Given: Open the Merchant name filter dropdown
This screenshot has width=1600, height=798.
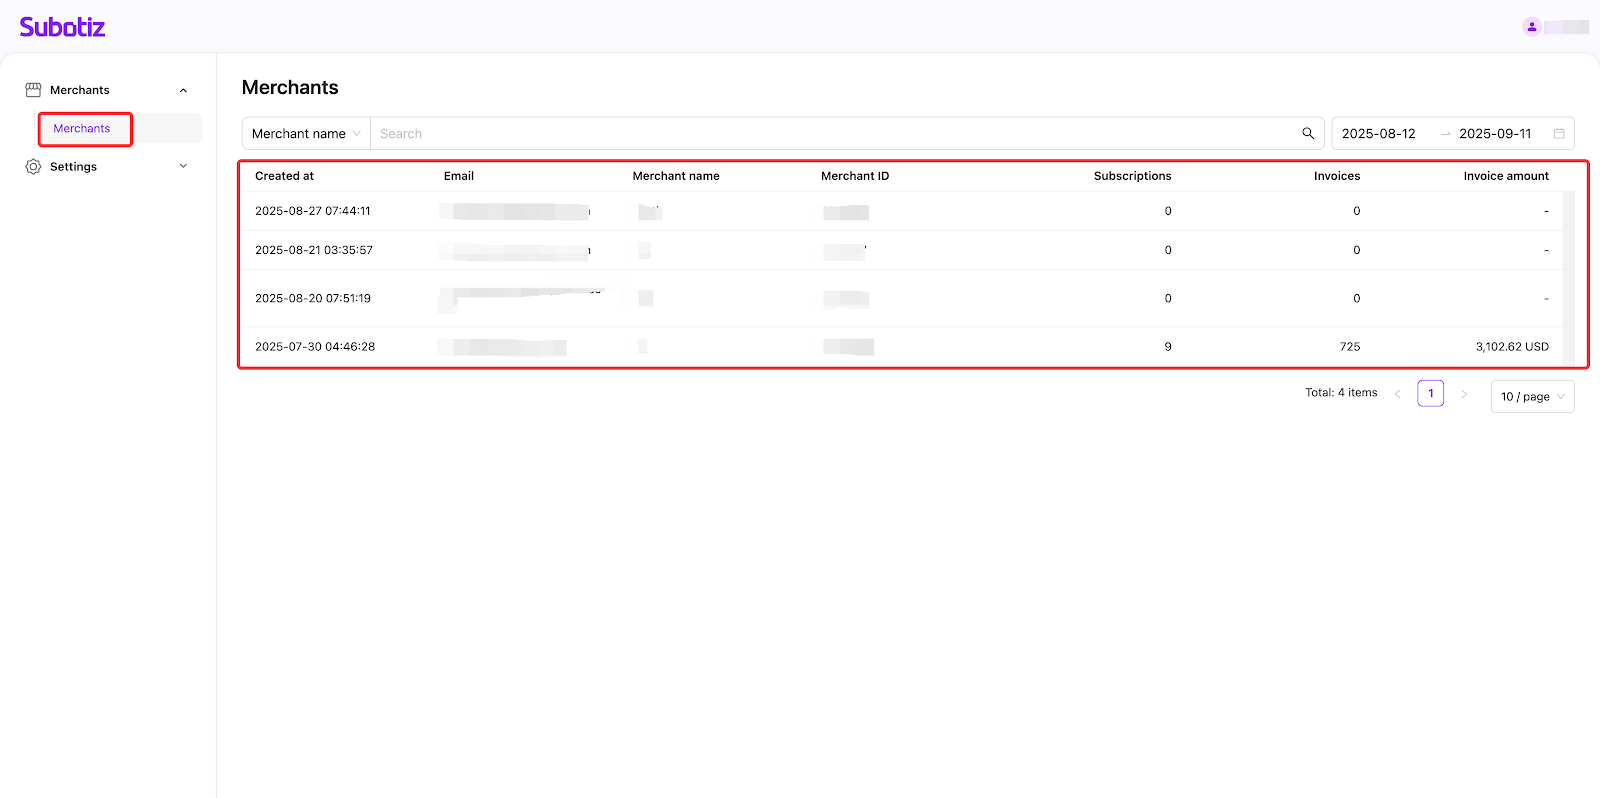Looking at the screenshot, I should tap(306, 134).
